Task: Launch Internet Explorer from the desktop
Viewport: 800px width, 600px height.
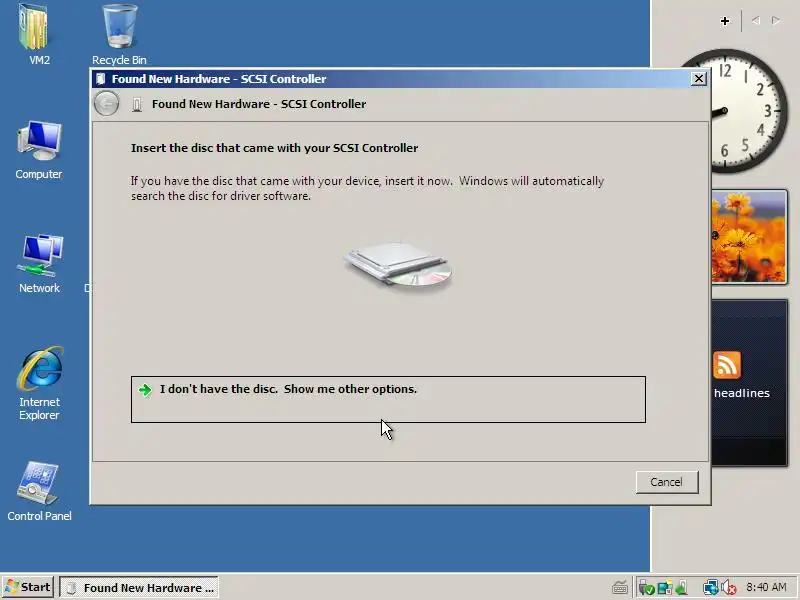Action: pos(39,383)
